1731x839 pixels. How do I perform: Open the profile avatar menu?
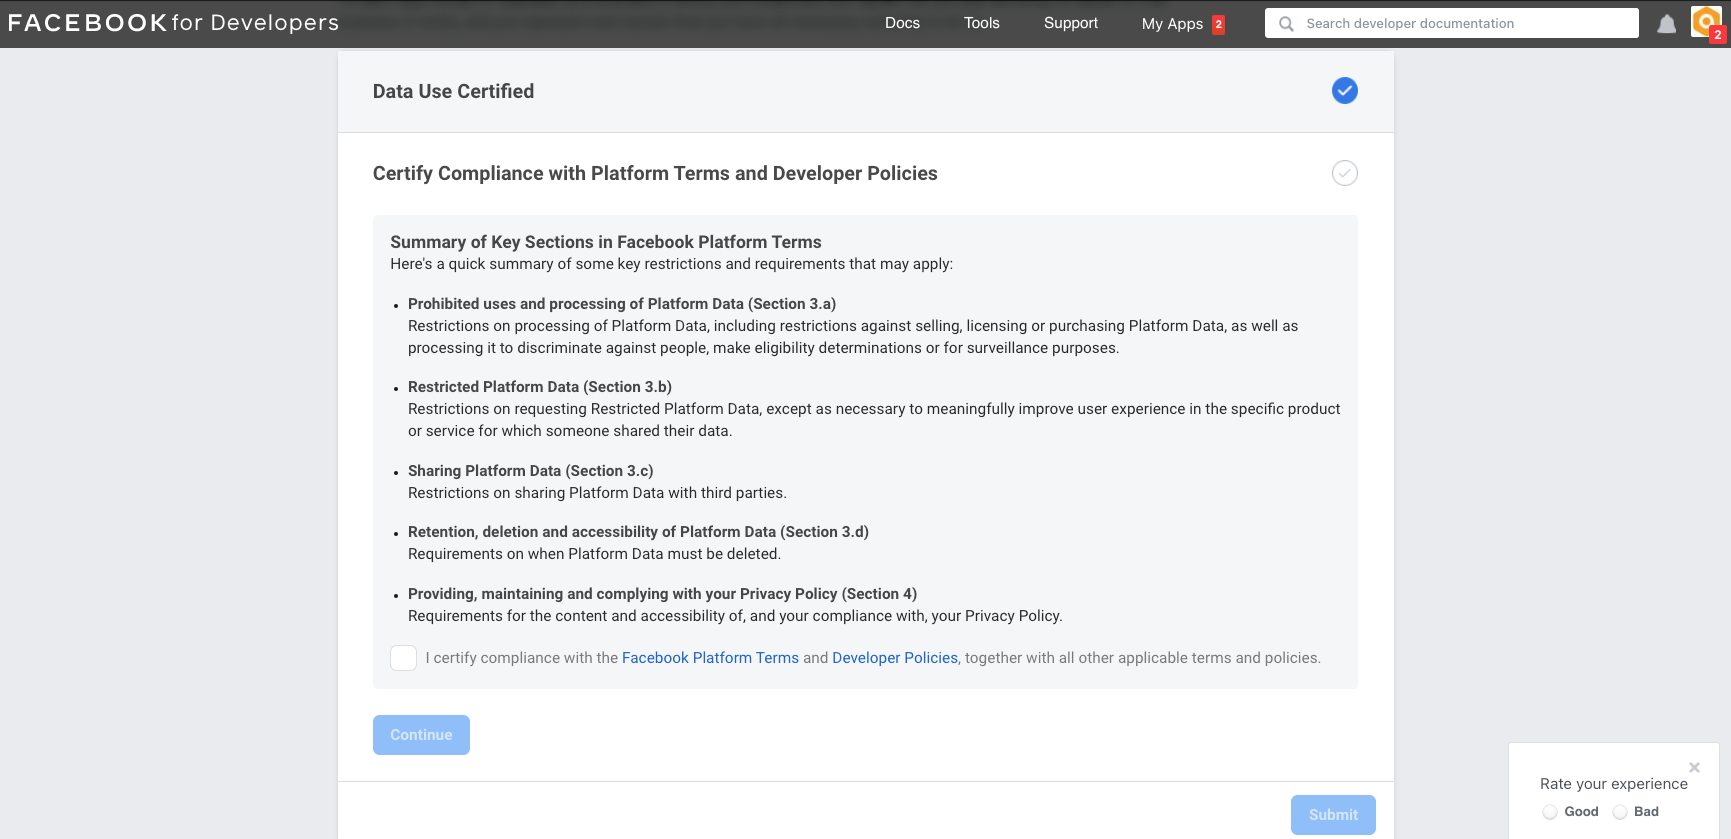tap(1706, 22)
